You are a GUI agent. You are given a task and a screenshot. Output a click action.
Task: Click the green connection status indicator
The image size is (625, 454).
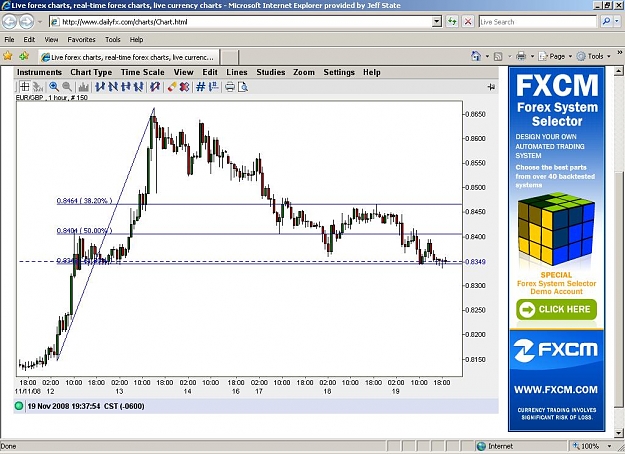pos(19,406)
